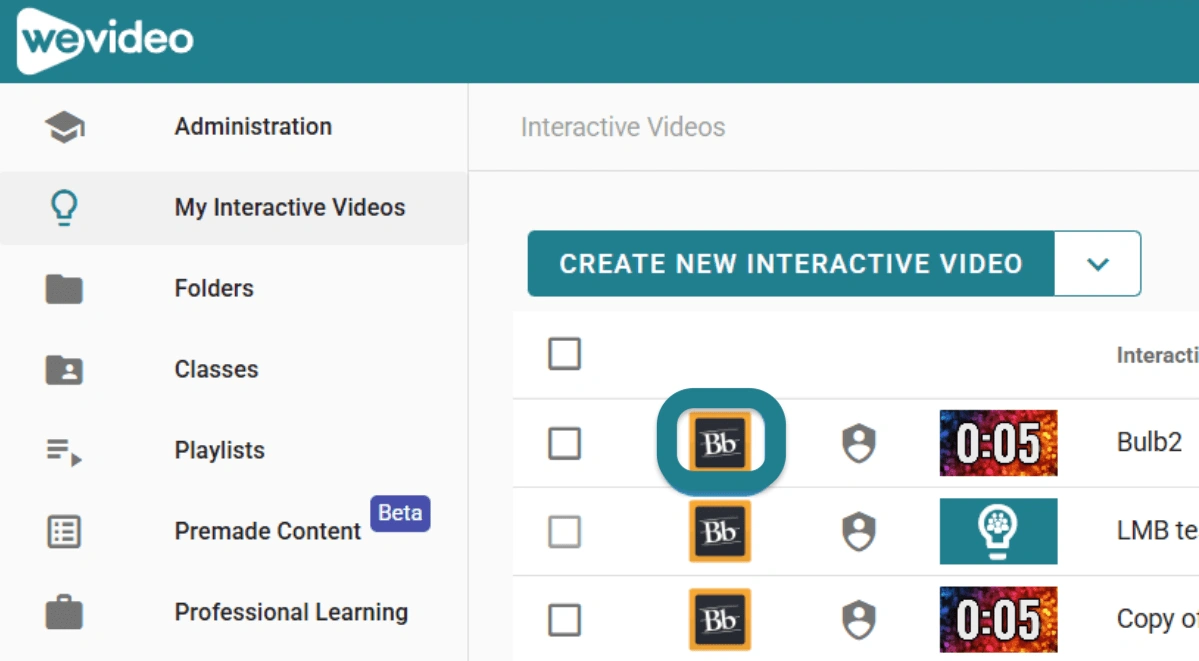Click the Folders folder icon
1199x661 pixels.
(64, 289)
